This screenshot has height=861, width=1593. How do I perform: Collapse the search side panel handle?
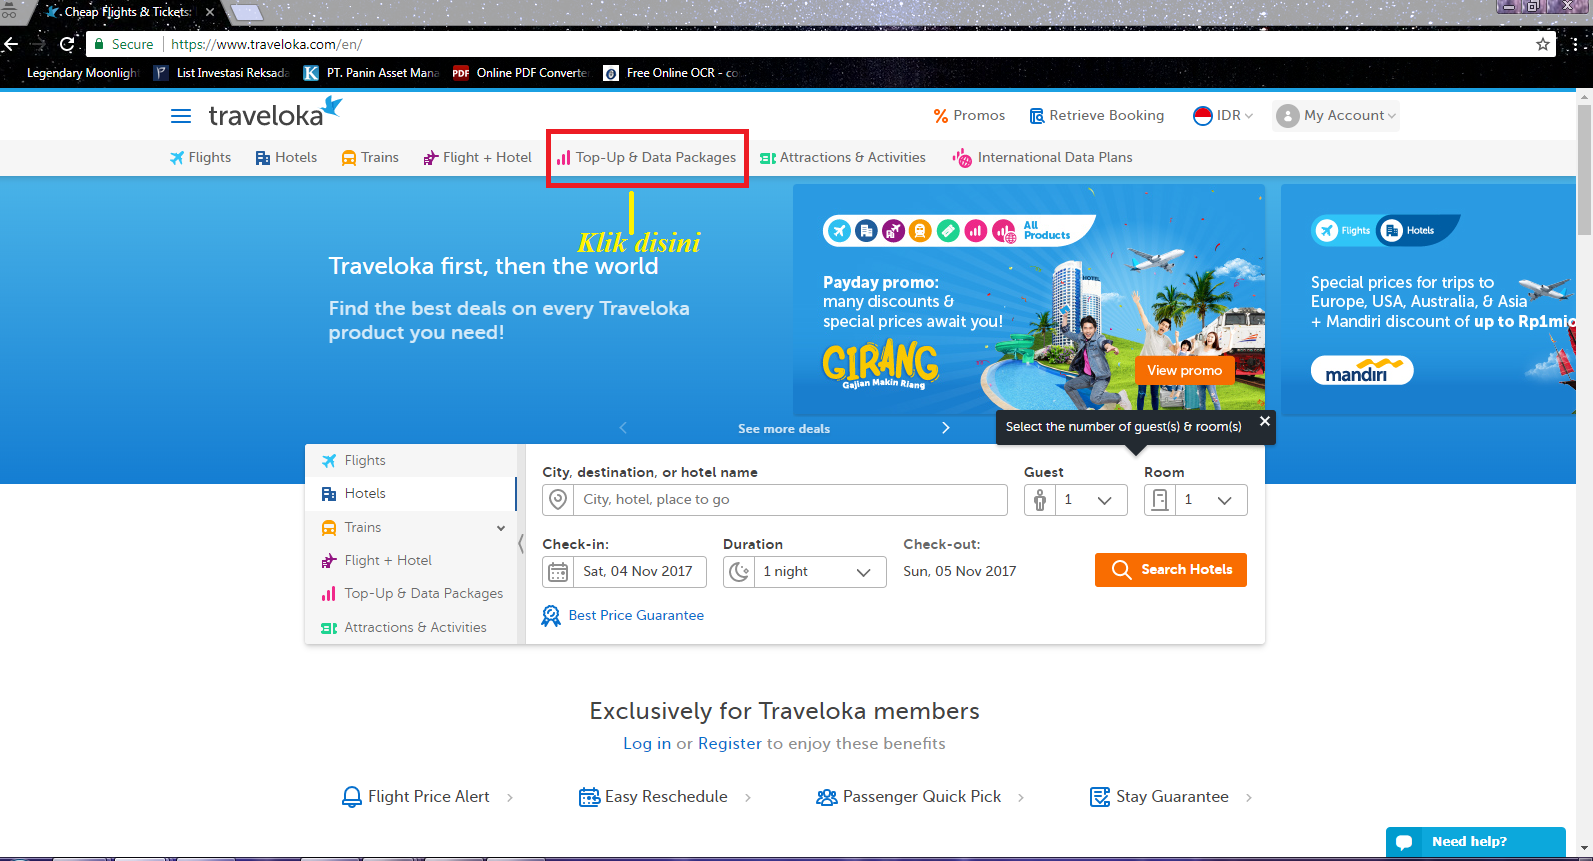click(x=520, y=544)
